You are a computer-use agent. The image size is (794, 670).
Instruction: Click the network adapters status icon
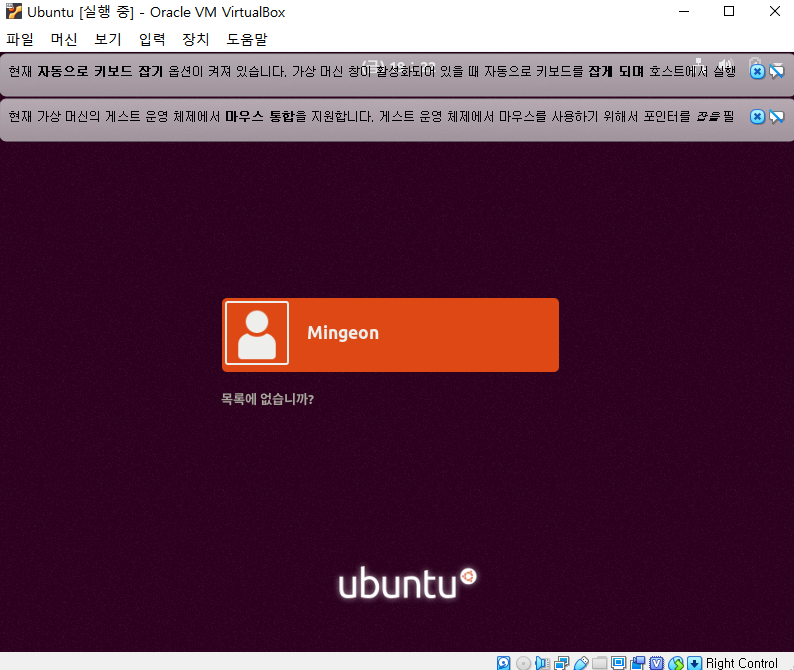[562, 662]
